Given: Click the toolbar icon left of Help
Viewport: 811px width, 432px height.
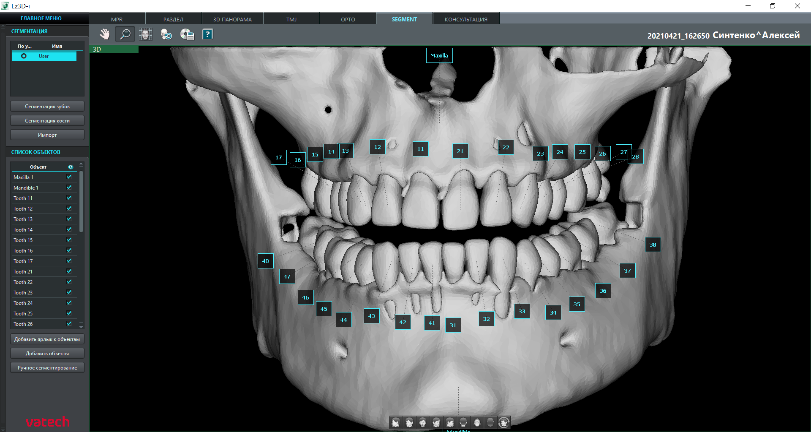Looking at the screenshot, I should click(186, 33).
